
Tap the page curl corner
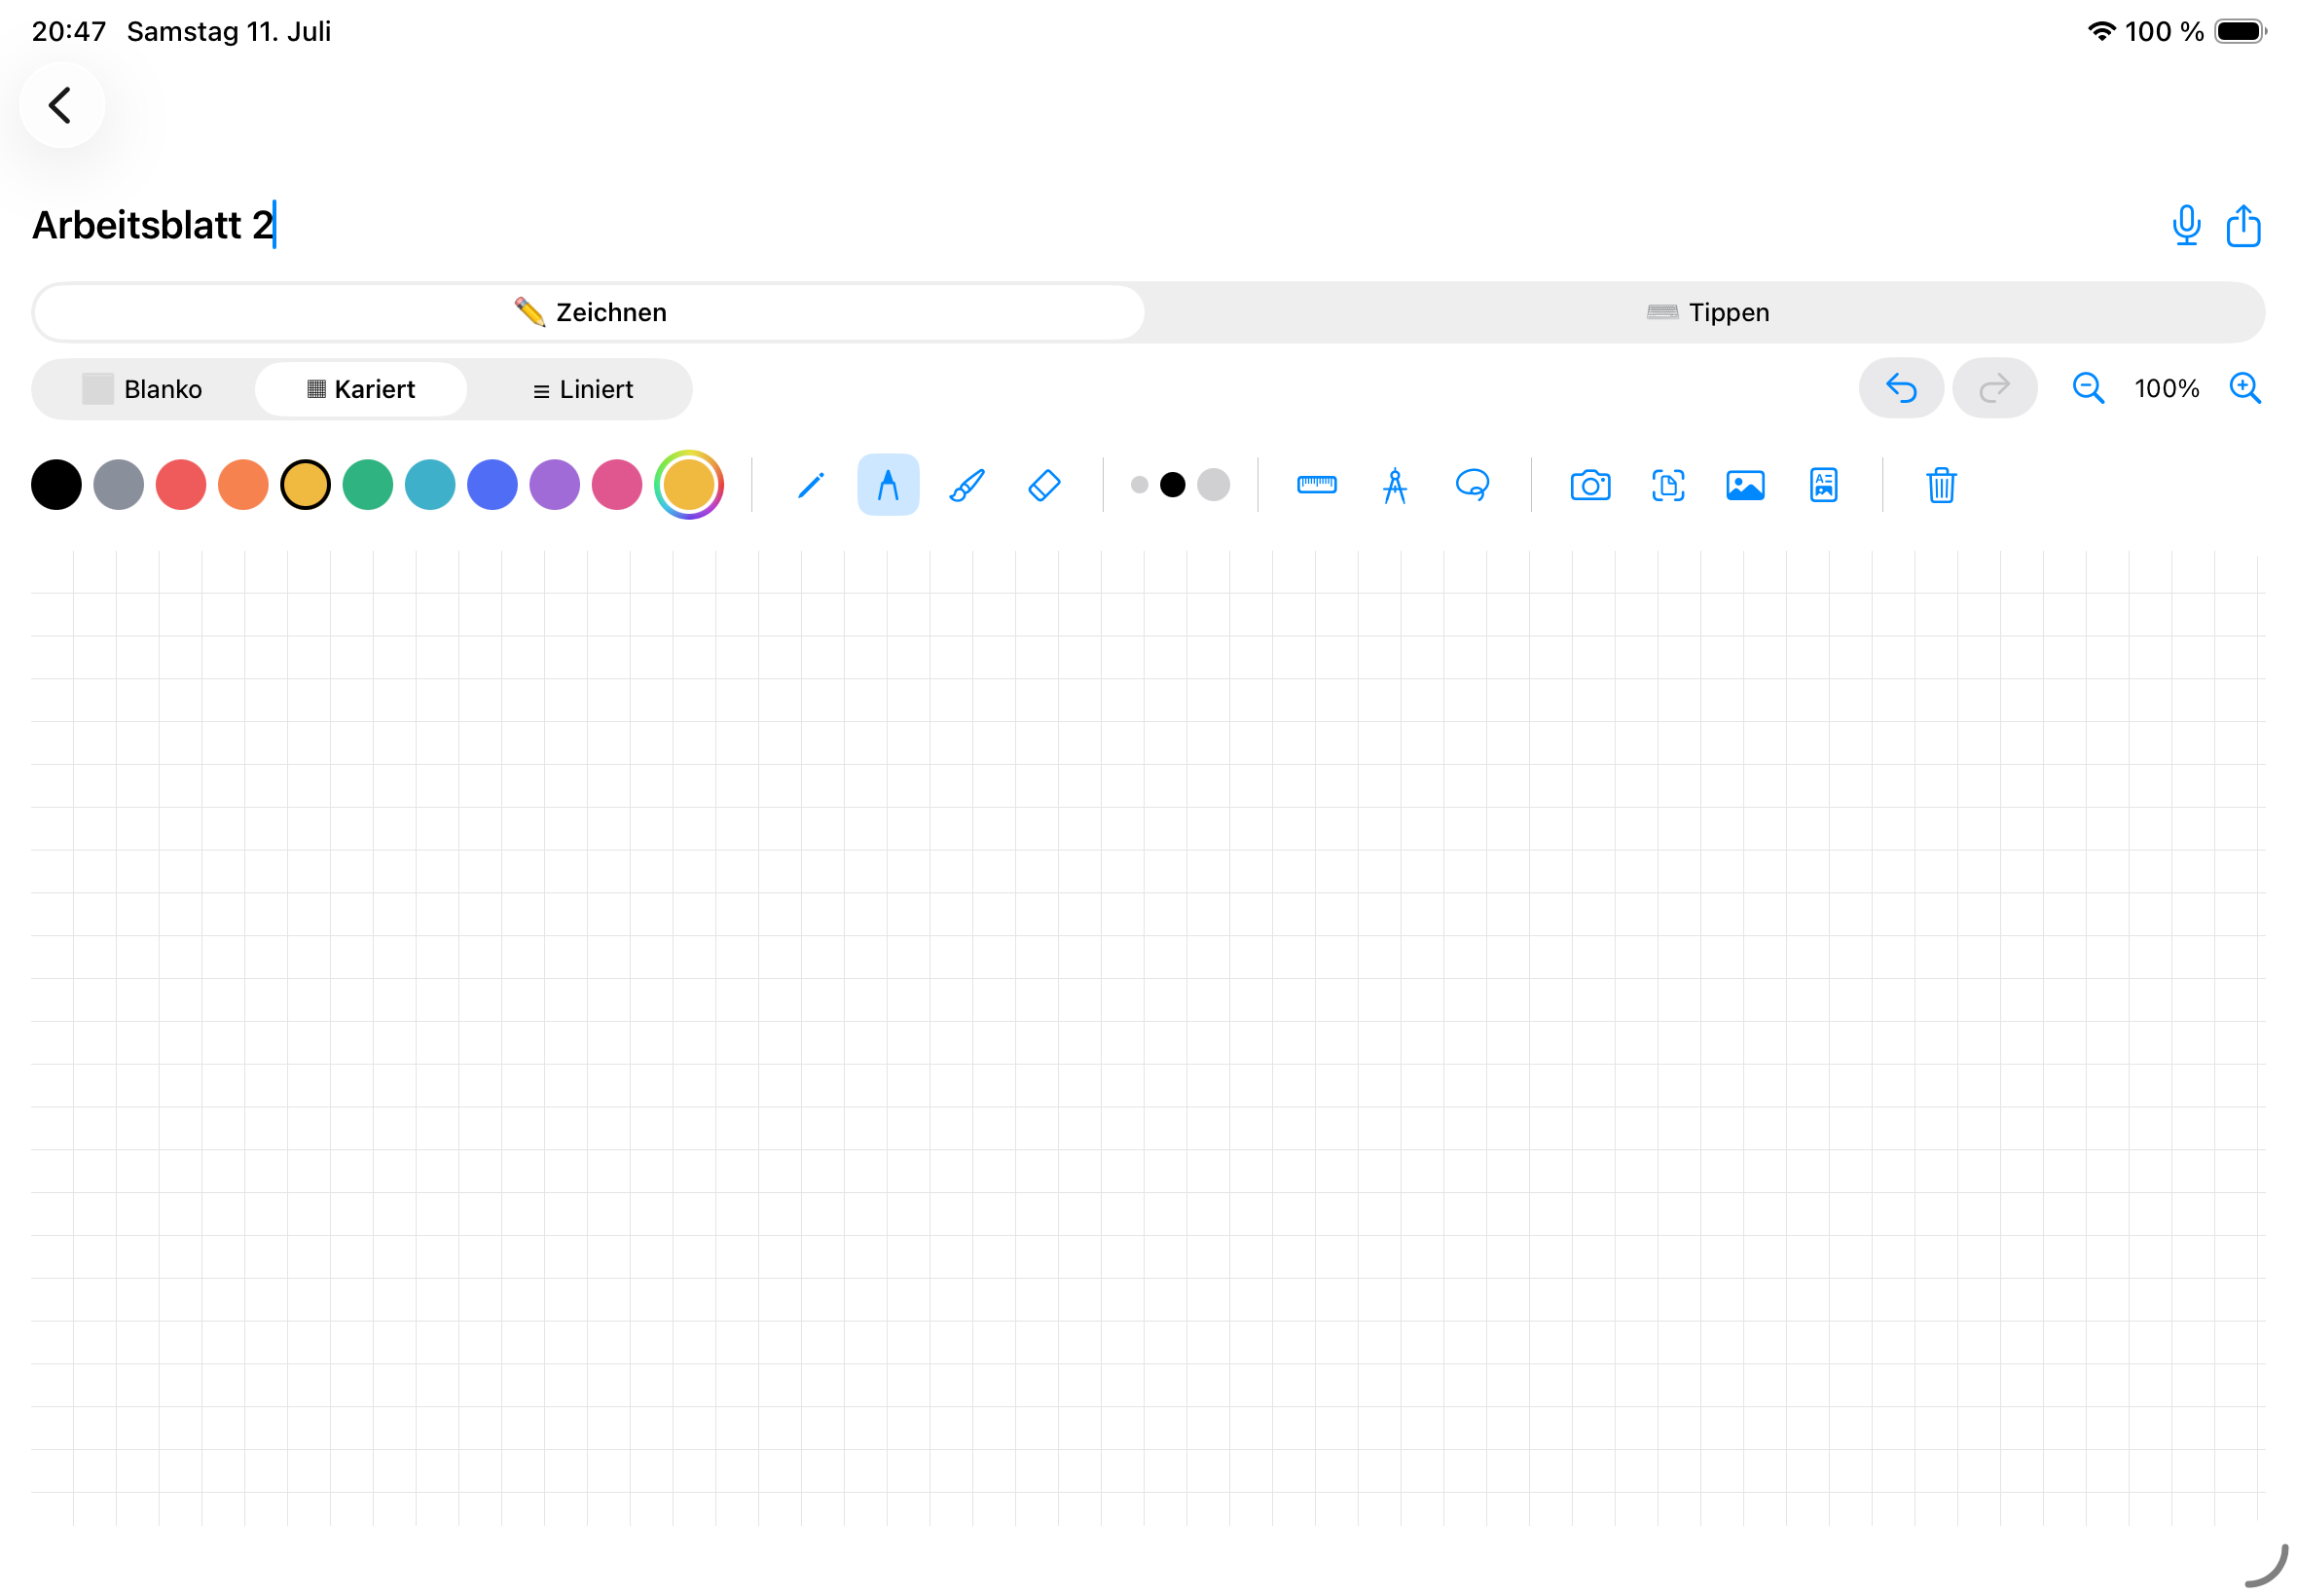(2265, 1564)
